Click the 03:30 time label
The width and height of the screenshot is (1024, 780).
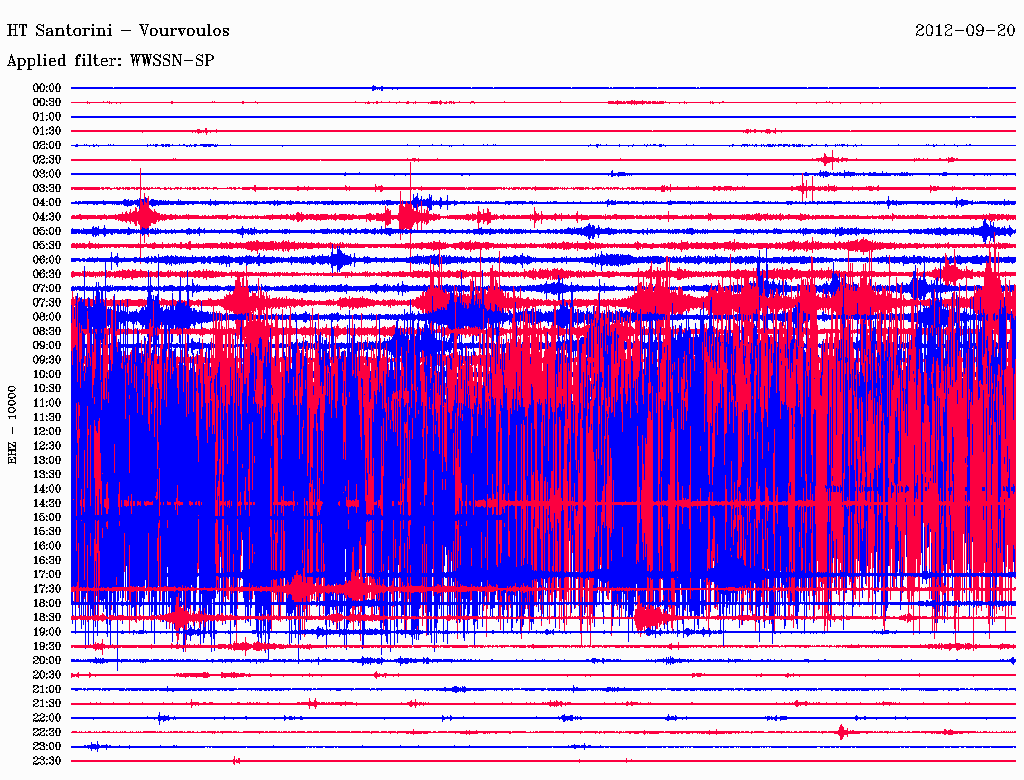pos(47,188)
